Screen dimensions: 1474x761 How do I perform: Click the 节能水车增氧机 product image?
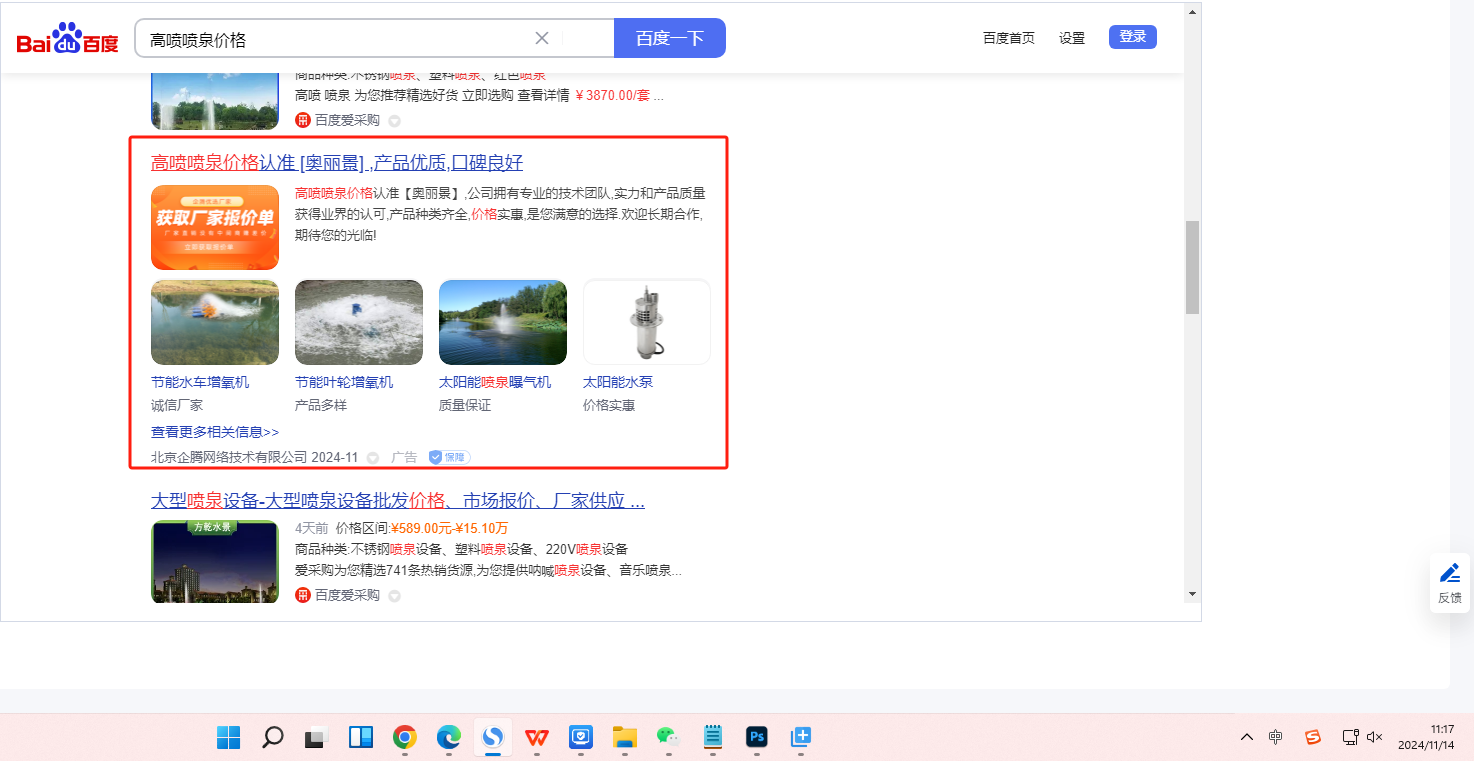(215, 322)
